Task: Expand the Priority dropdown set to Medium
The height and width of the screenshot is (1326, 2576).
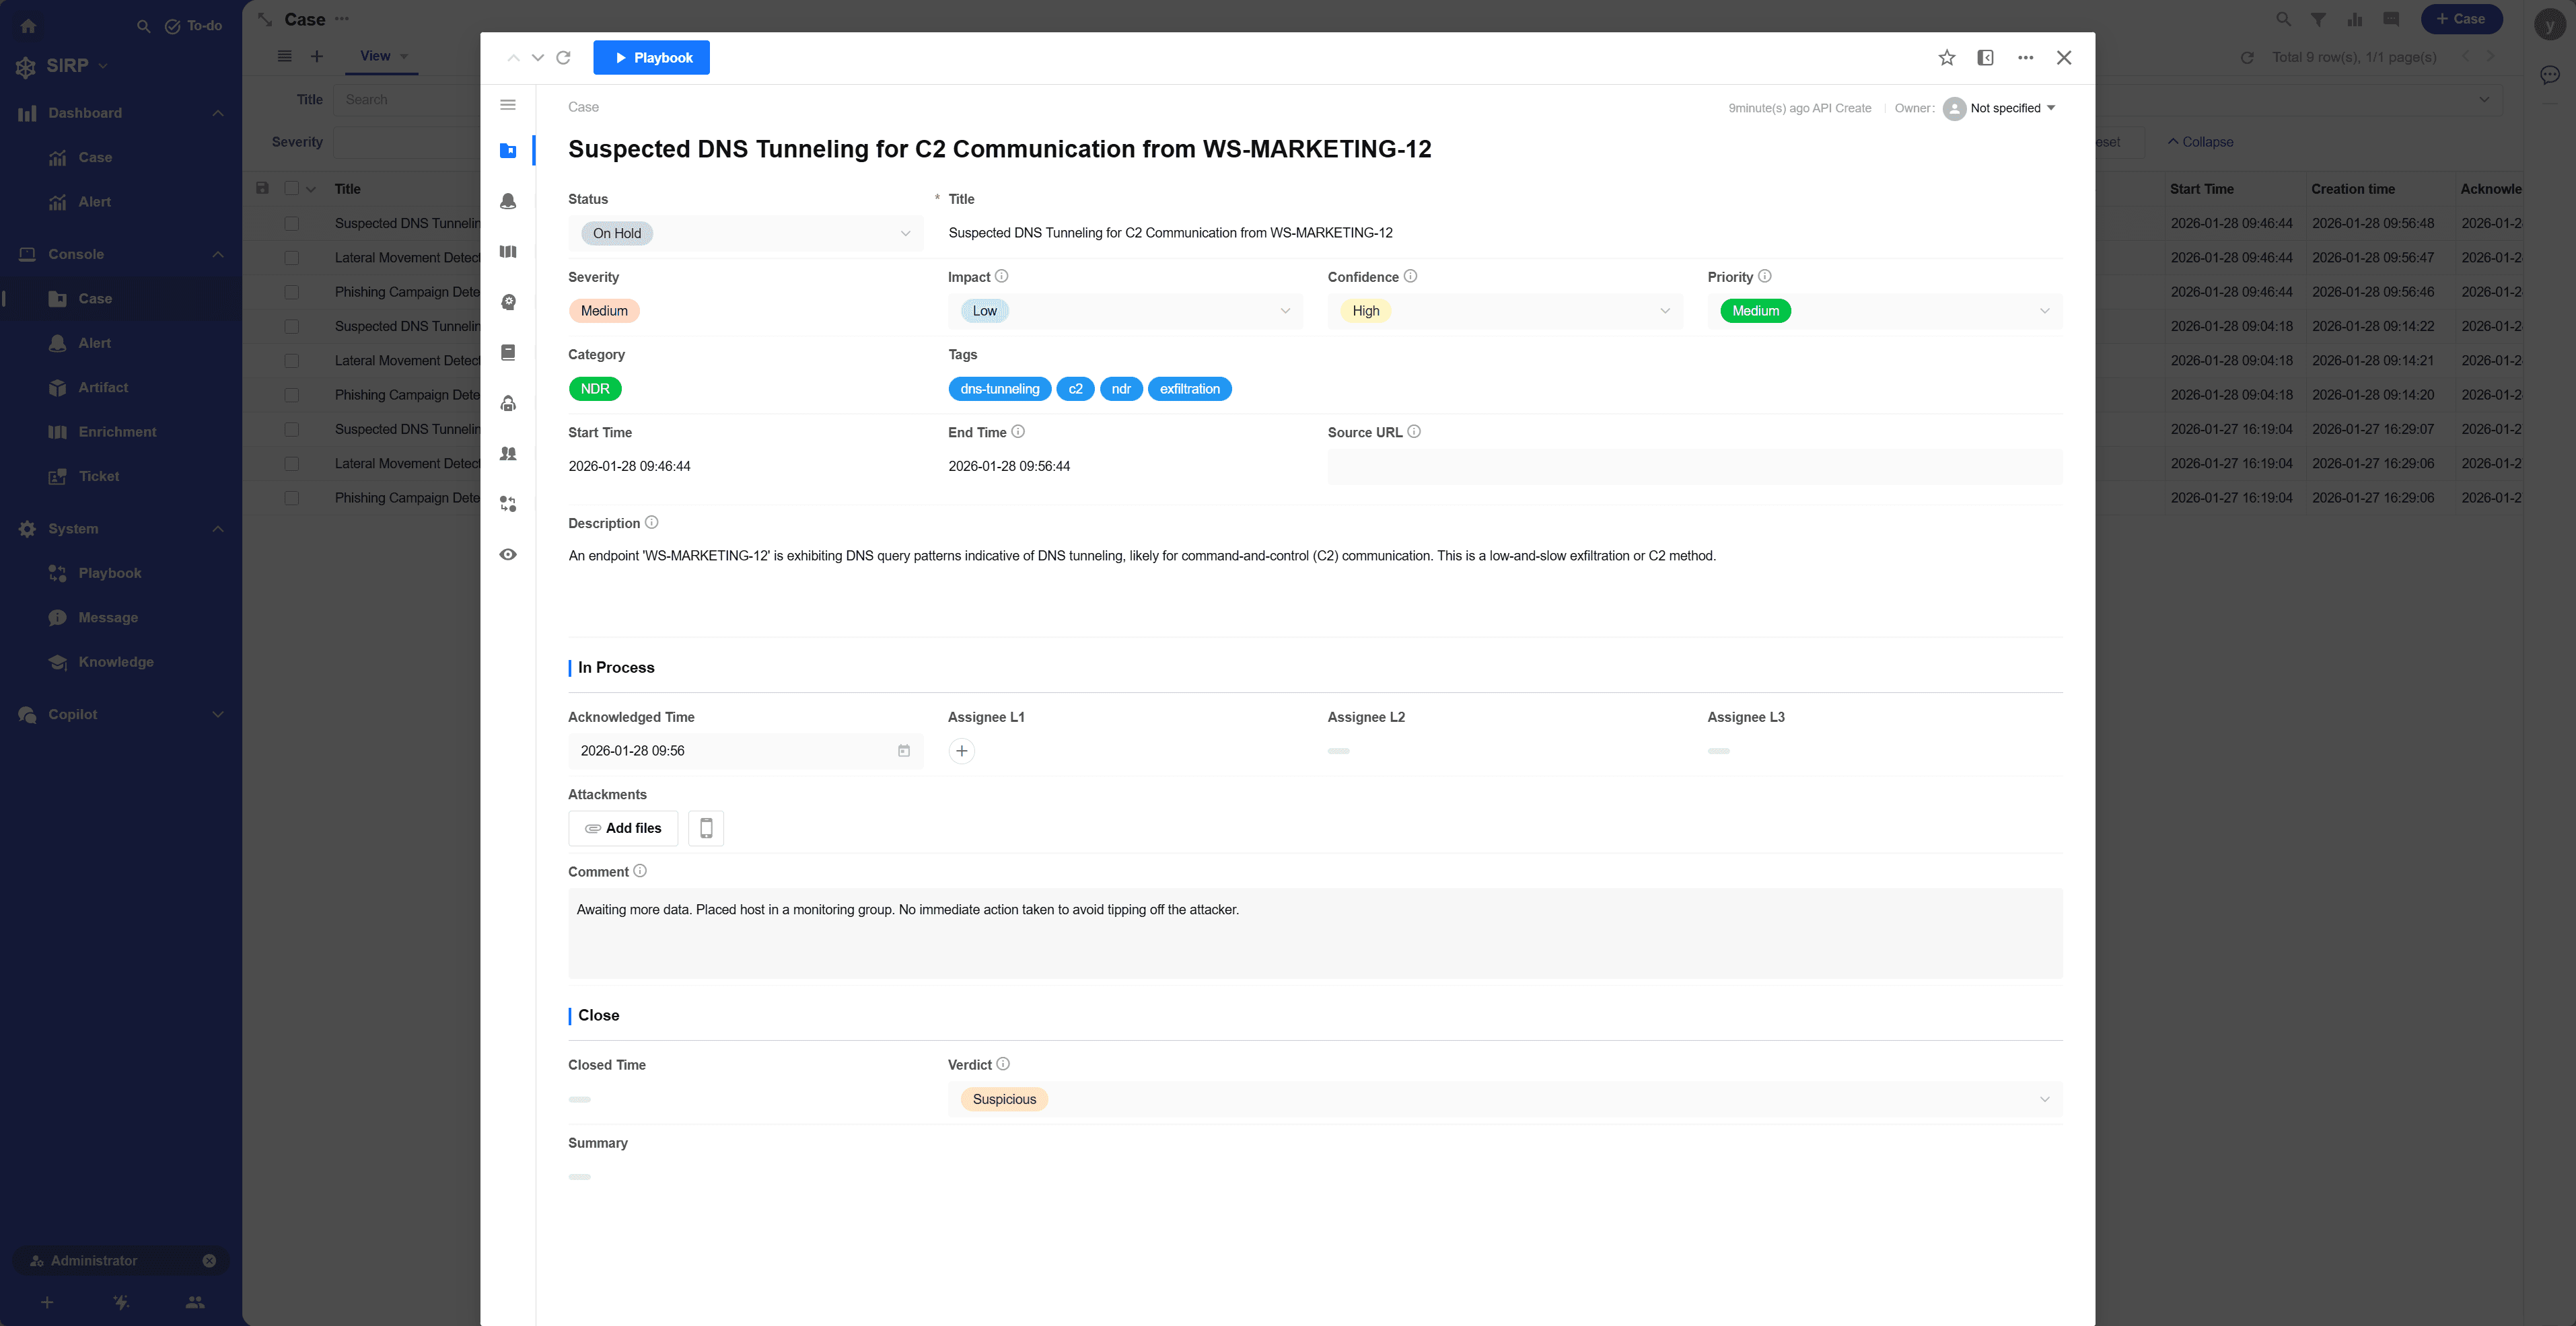Action: 1884,311
